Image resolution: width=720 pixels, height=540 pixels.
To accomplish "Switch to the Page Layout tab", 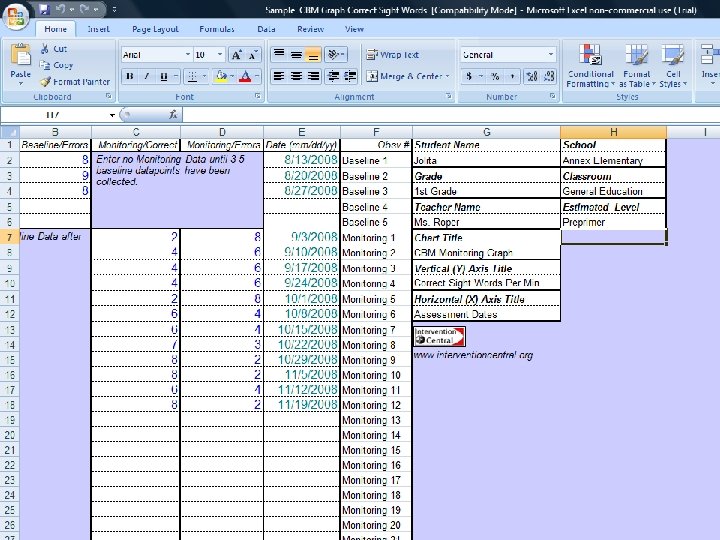I will tap(155, 29).
